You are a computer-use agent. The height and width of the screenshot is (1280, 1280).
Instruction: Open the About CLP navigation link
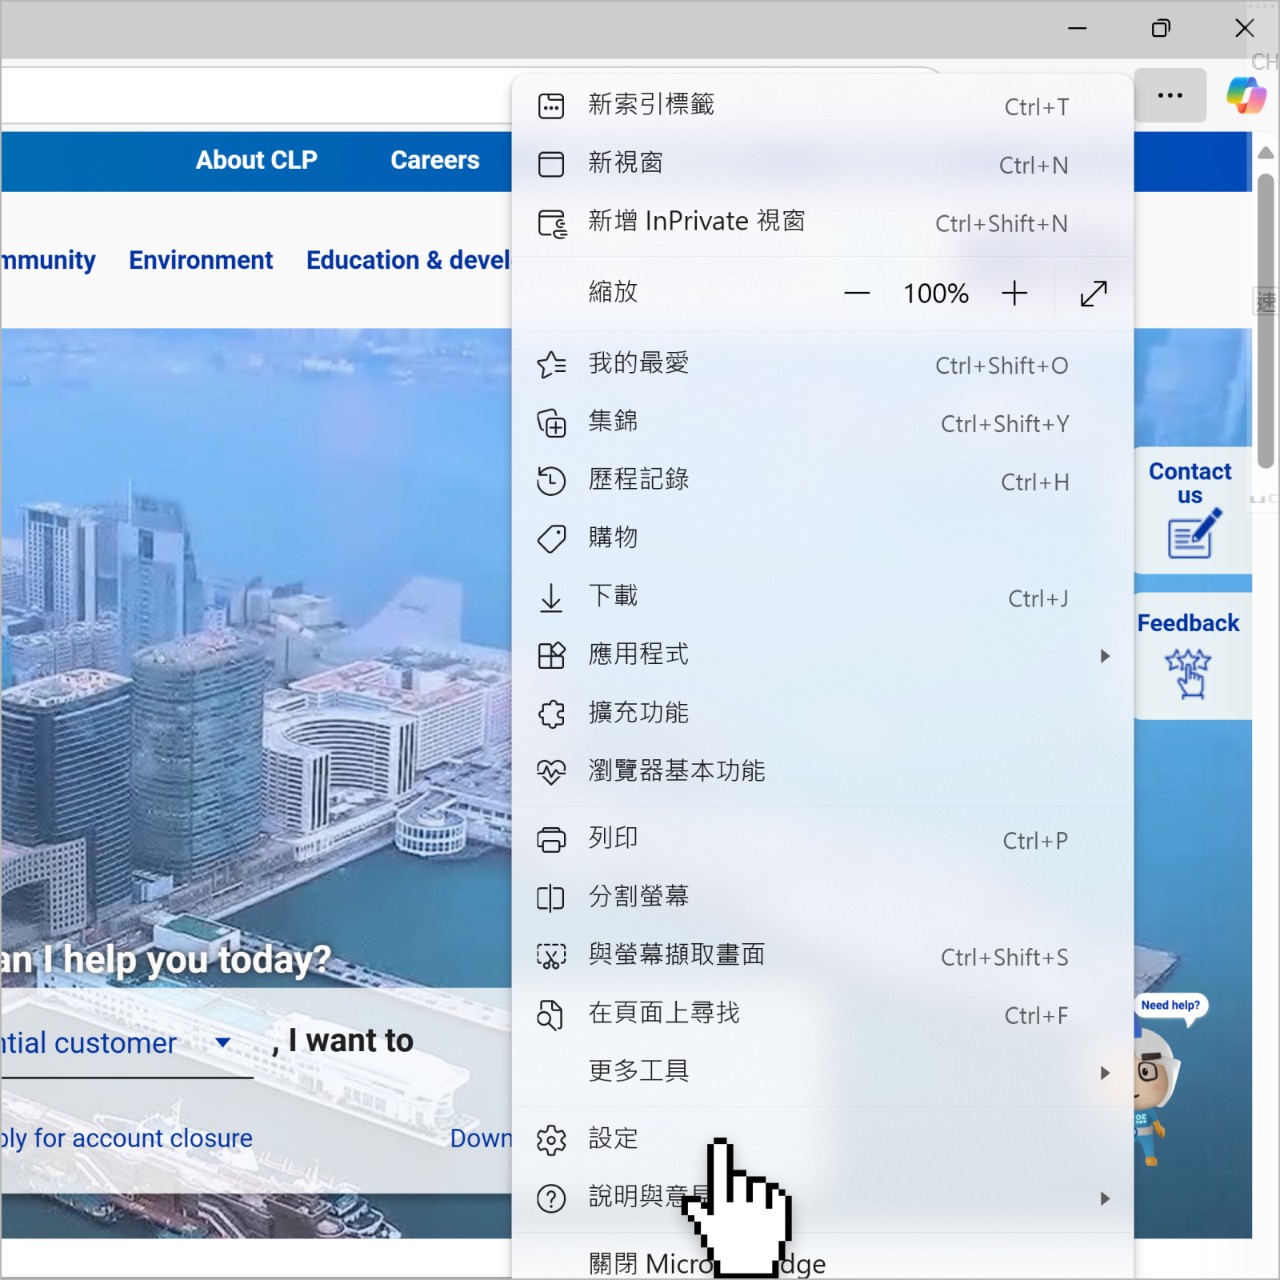pyautogui.click(x=256, y=160)
